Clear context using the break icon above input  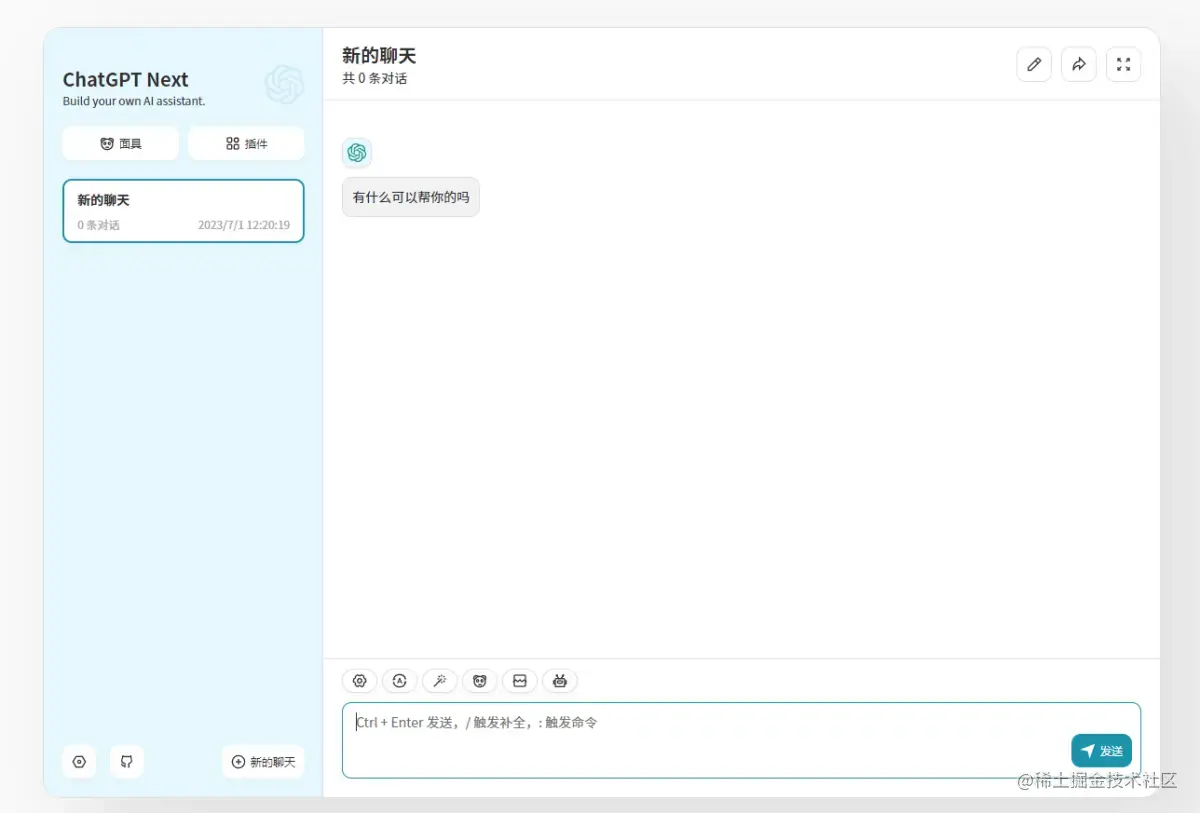click(x=520, y=681)
